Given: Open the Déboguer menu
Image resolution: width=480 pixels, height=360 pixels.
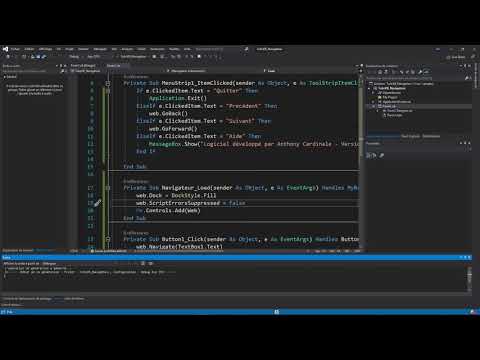Looking at the screenshot, I should point(100,49).
